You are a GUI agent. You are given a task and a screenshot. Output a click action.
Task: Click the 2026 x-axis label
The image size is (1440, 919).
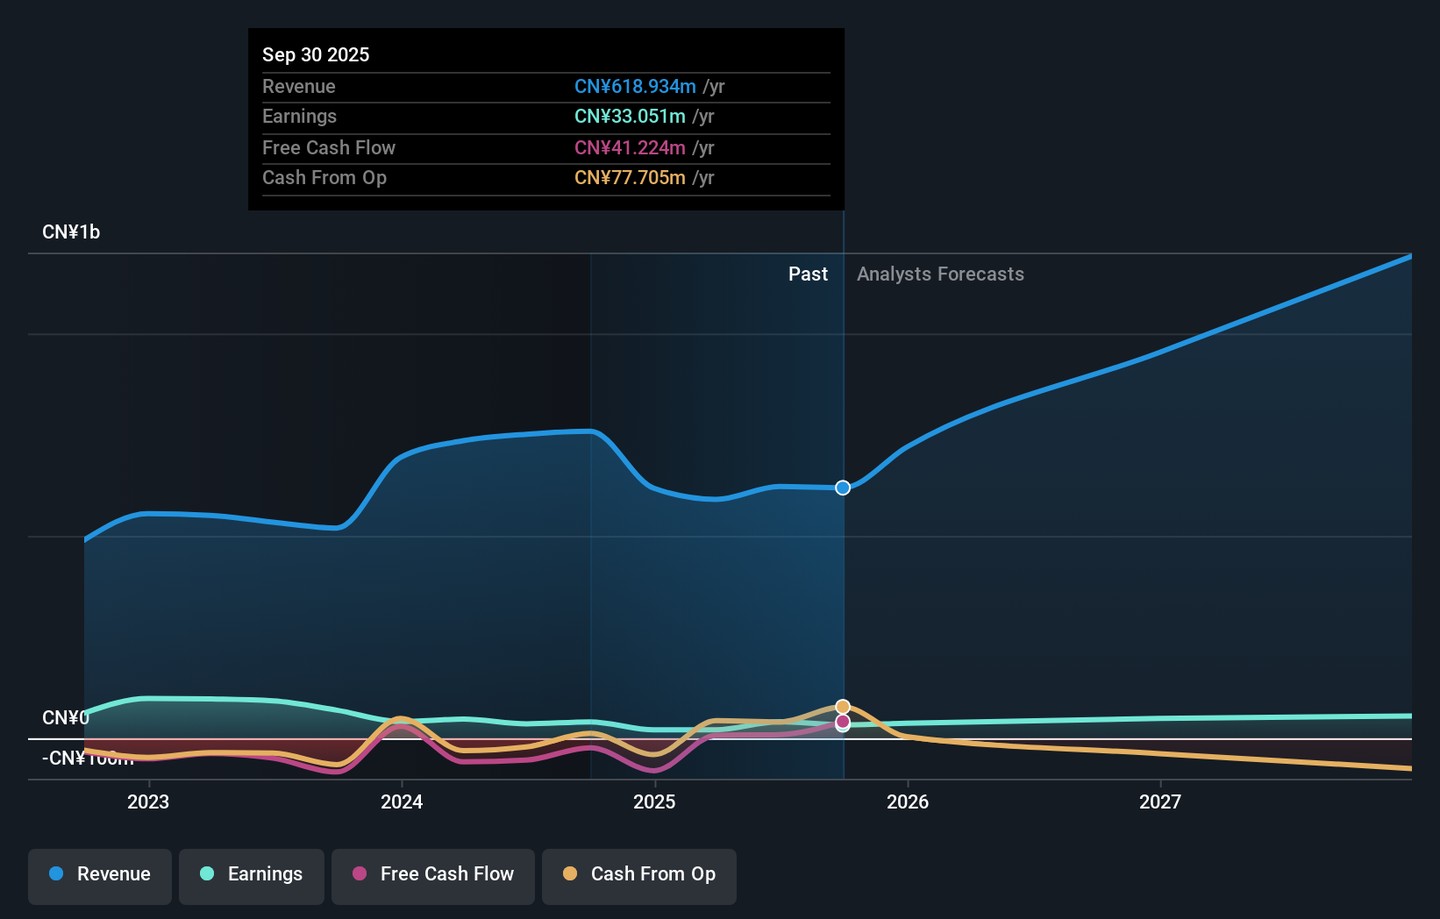tap(908, 802)
